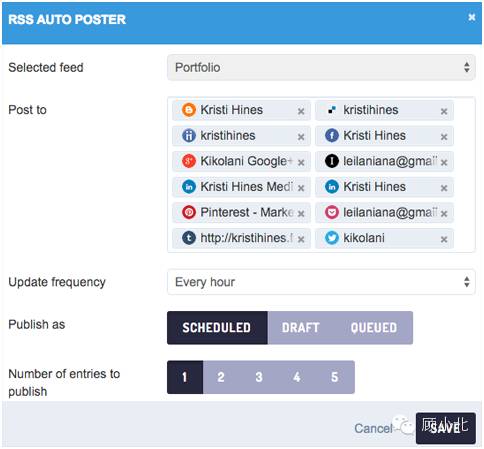Image resolution: width=484 pixels, height=449 pixels.
Task: Click the Delicious icon next to kristihines
Action: pyautogui.click(x=332, y=110)
